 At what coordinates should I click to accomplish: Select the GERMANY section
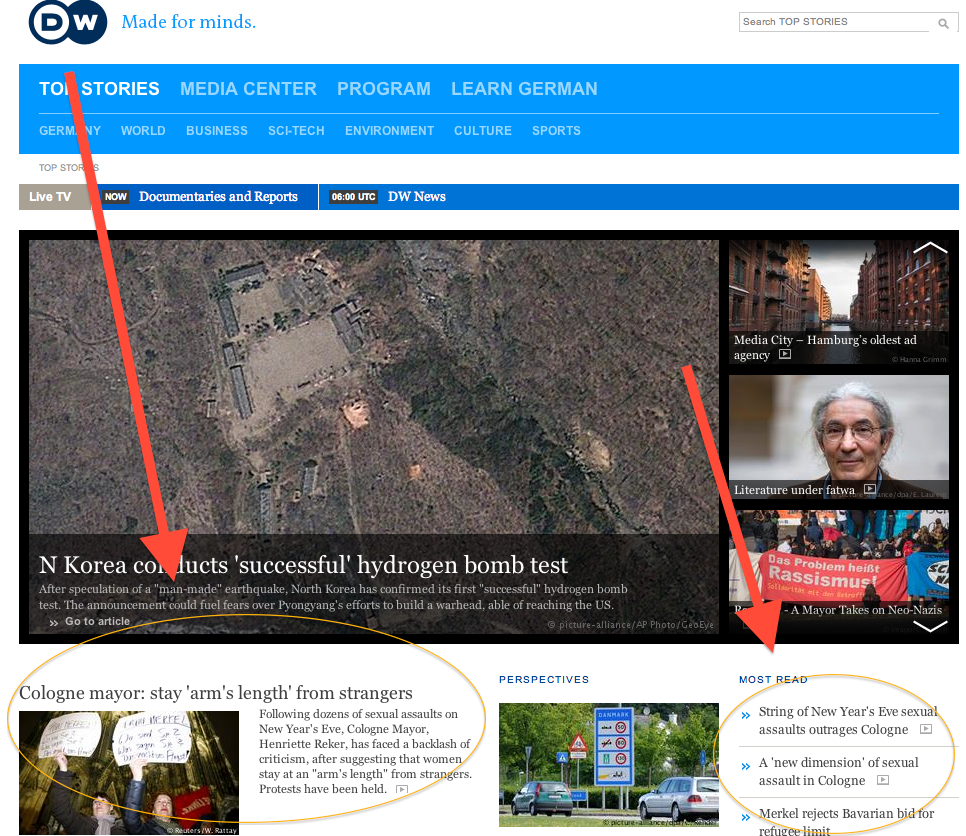(x=70, y=131)
